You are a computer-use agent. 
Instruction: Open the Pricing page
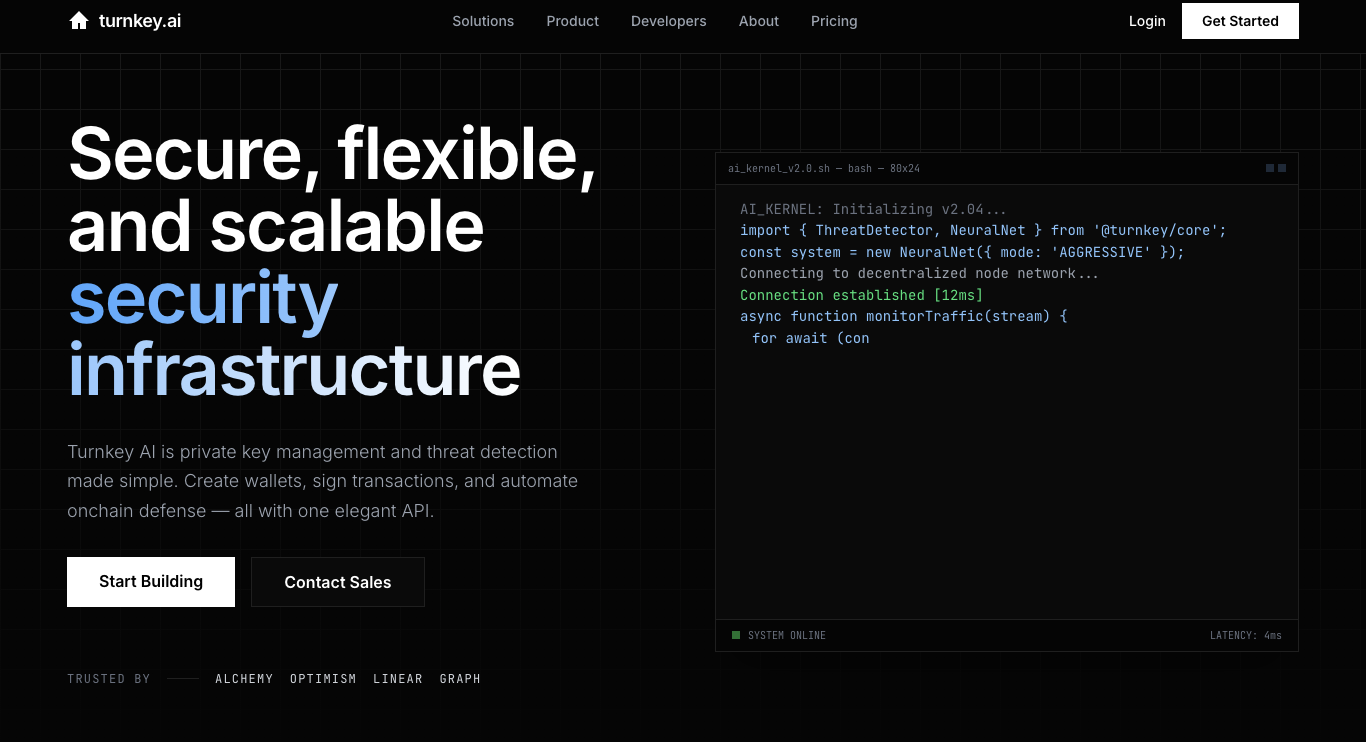coord(834,21)
